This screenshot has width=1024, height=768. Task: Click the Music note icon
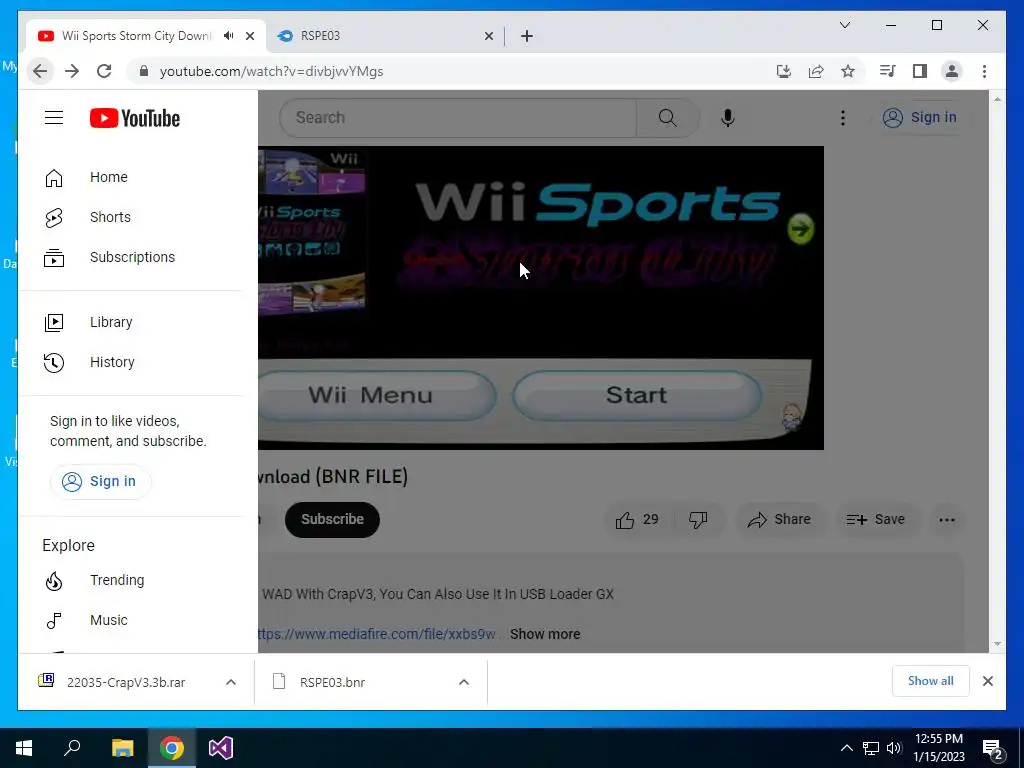54,620
